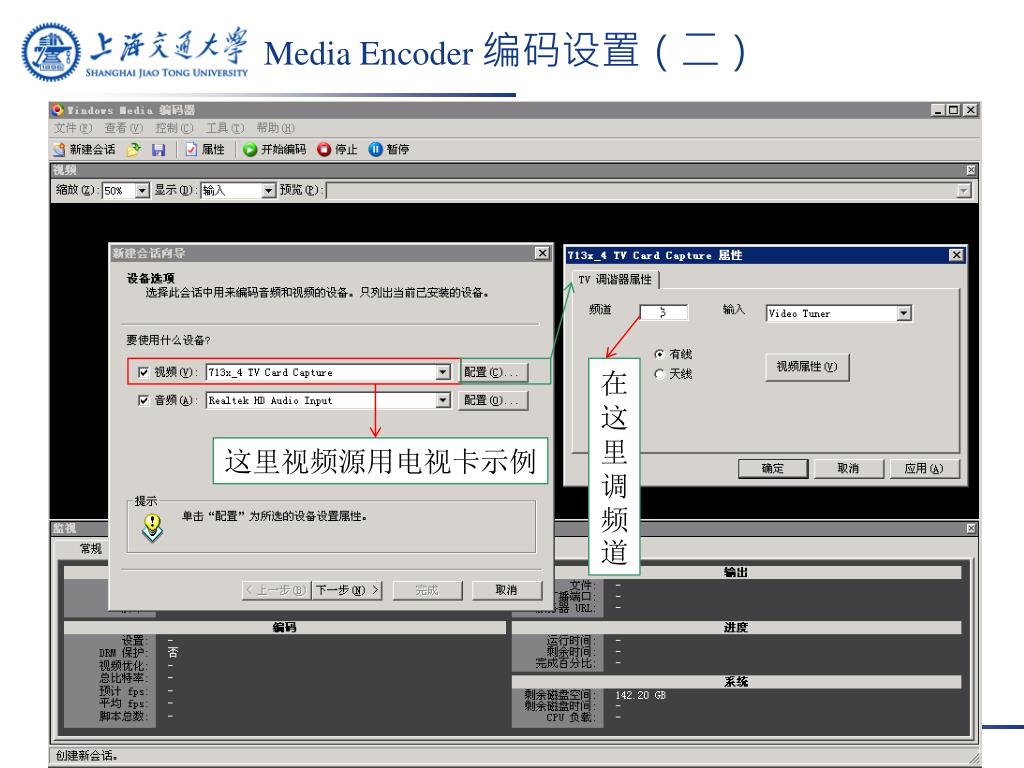Click the Back (上一步) wizard button
1024x768 pixels.
point(276,590)
